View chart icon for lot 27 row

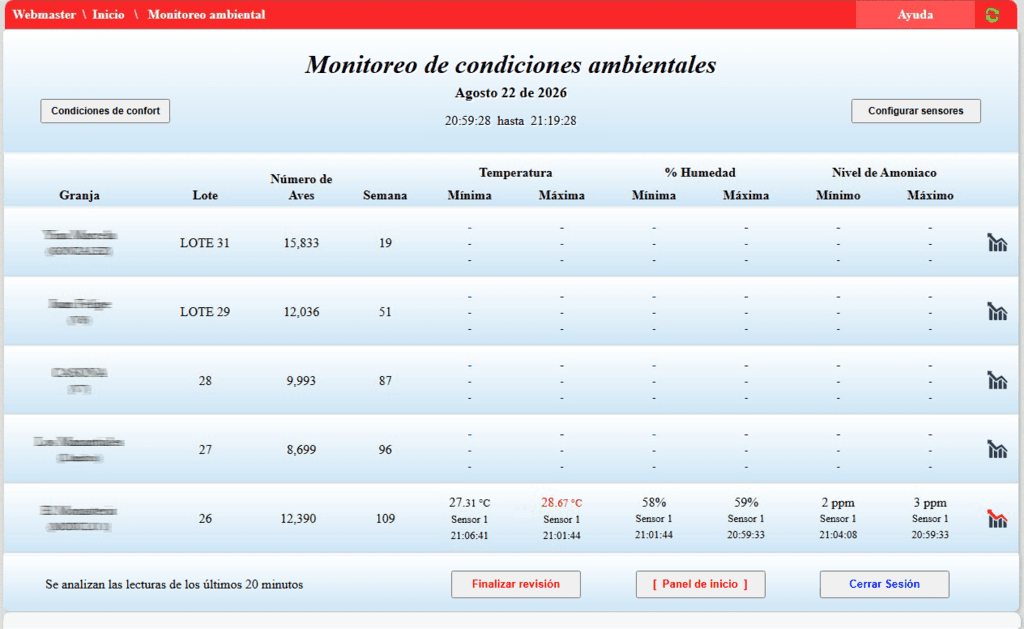pos(997,449)
